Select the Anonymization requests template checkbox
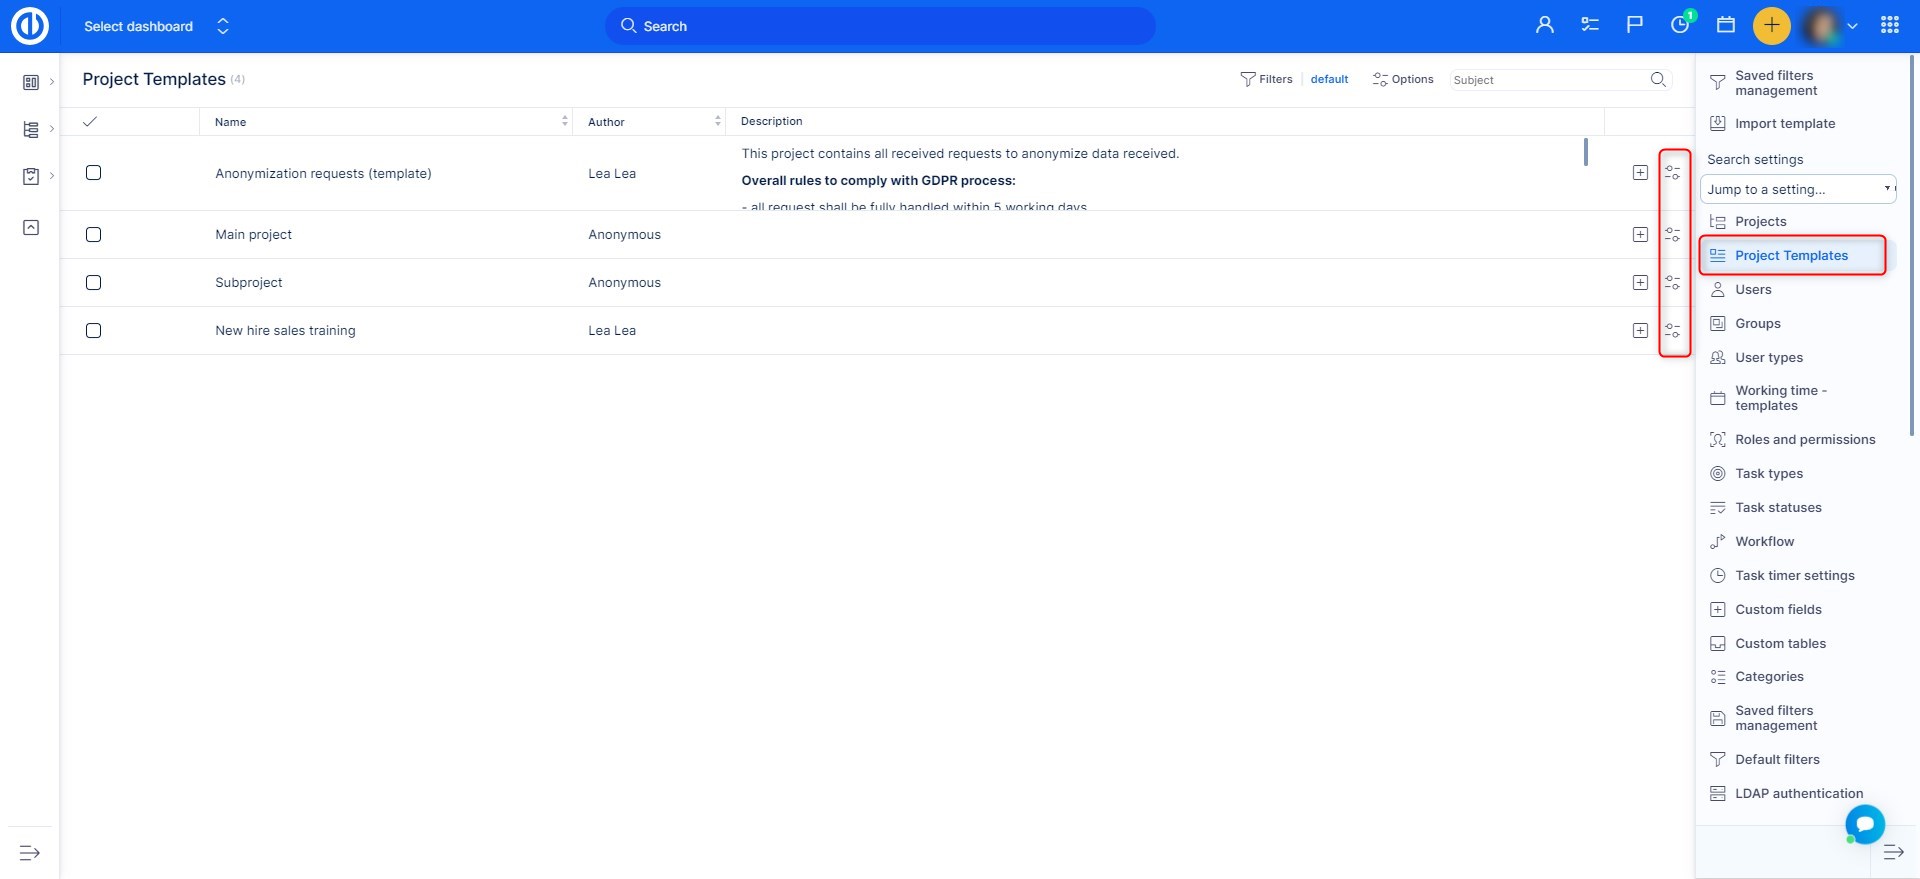This screenshot has height=879, width=1920. click(94, 173)
